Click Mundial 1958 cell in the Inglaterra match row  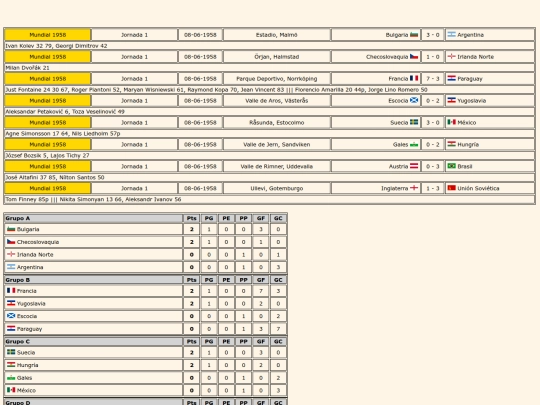click(x=48, y=188)
